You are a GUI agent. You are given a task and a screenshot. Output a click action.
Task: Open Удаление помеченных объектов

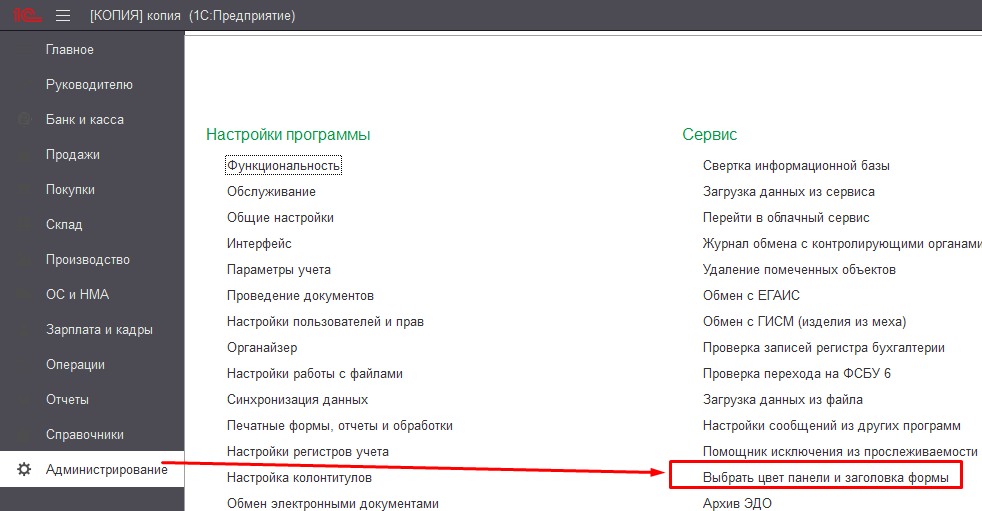coord(799,269)
